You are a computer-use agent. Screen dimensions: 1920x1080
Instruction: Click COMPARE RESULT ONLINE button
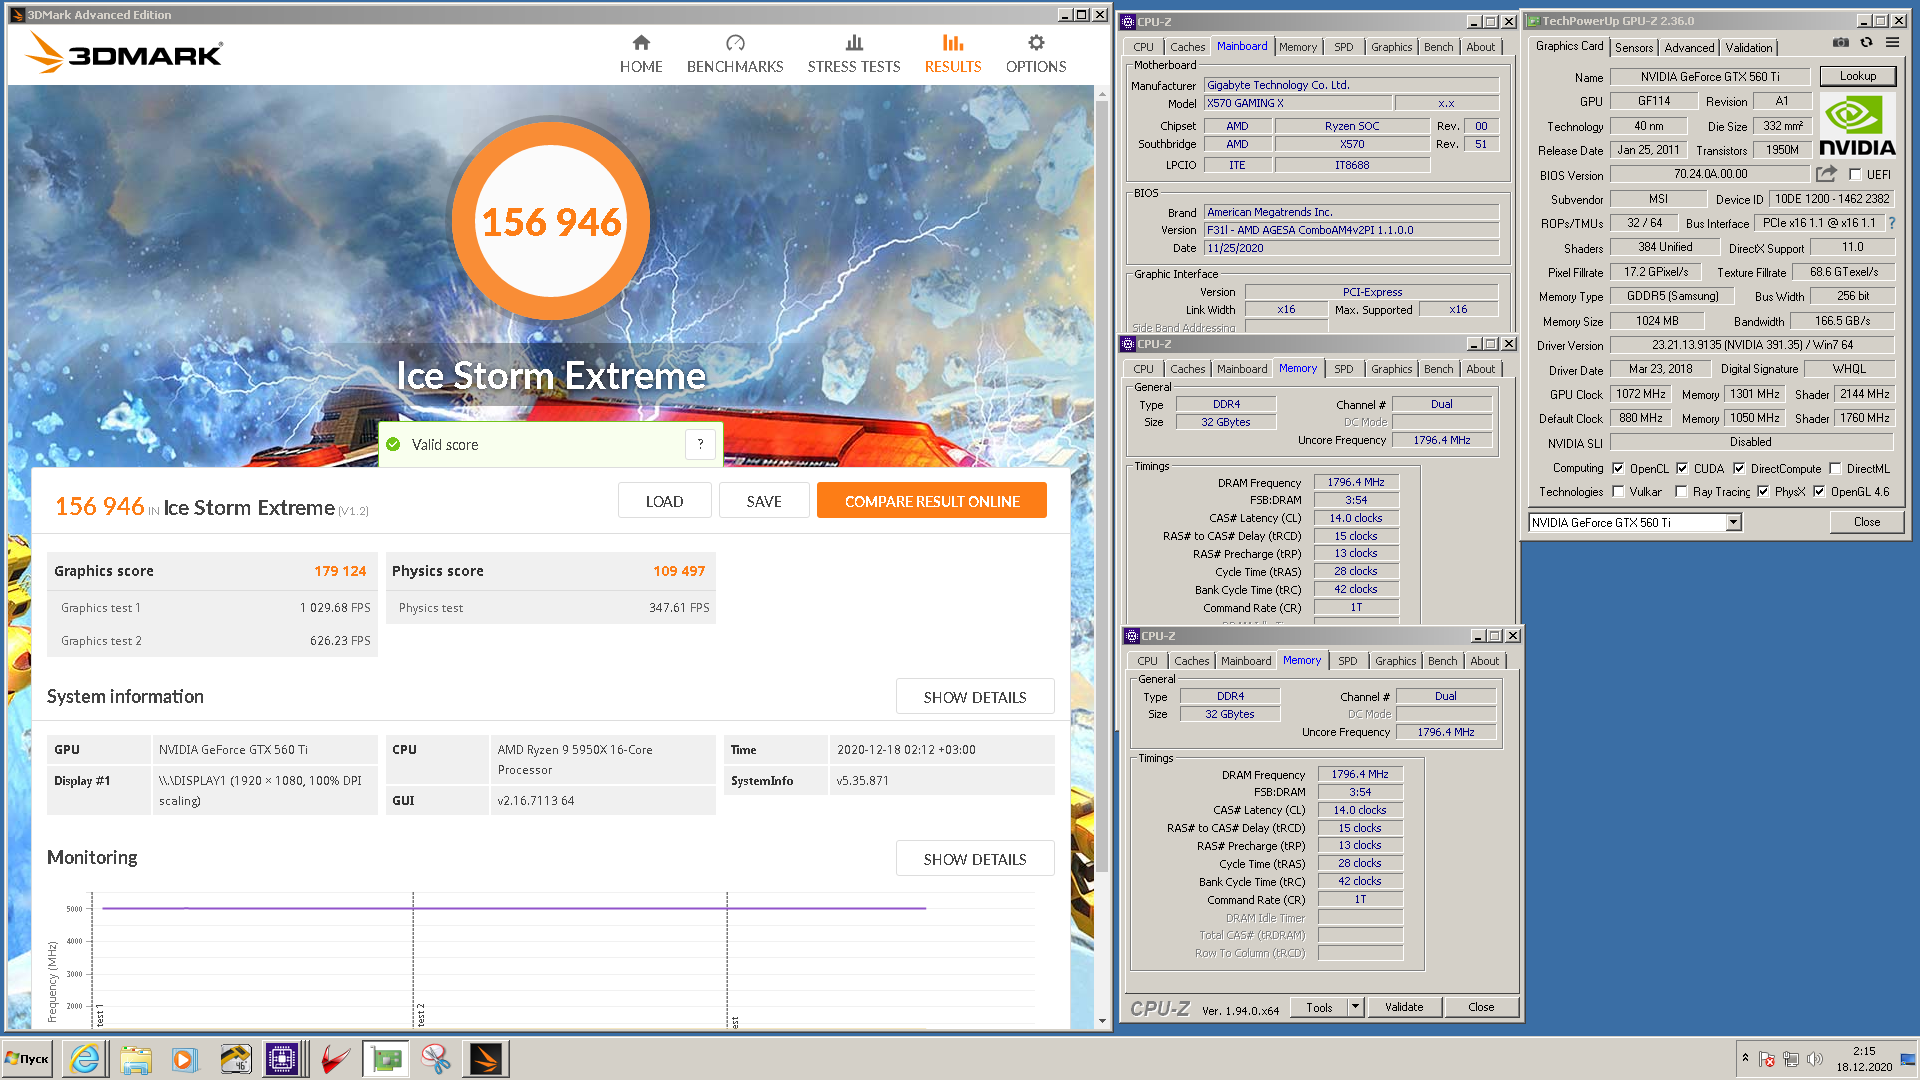click(932, 501)
